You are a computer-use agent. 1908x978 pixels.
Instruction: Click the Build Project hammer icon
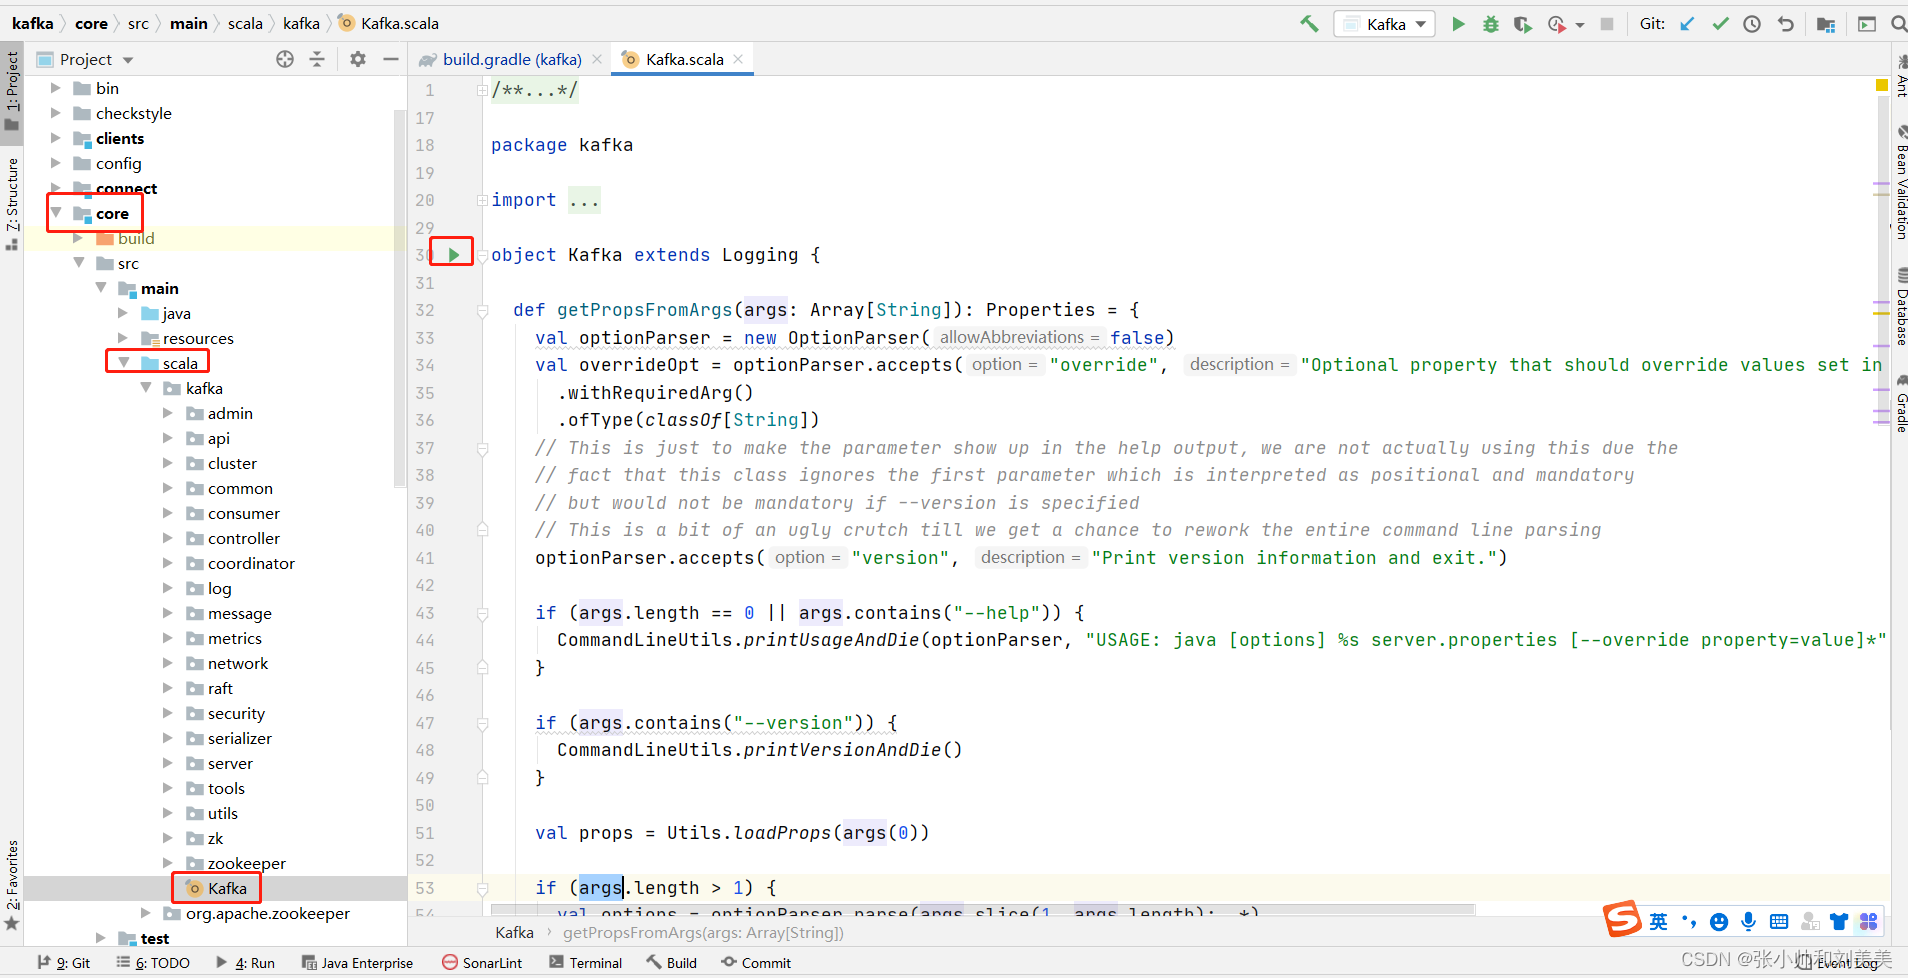click(x=1309, y=24)
